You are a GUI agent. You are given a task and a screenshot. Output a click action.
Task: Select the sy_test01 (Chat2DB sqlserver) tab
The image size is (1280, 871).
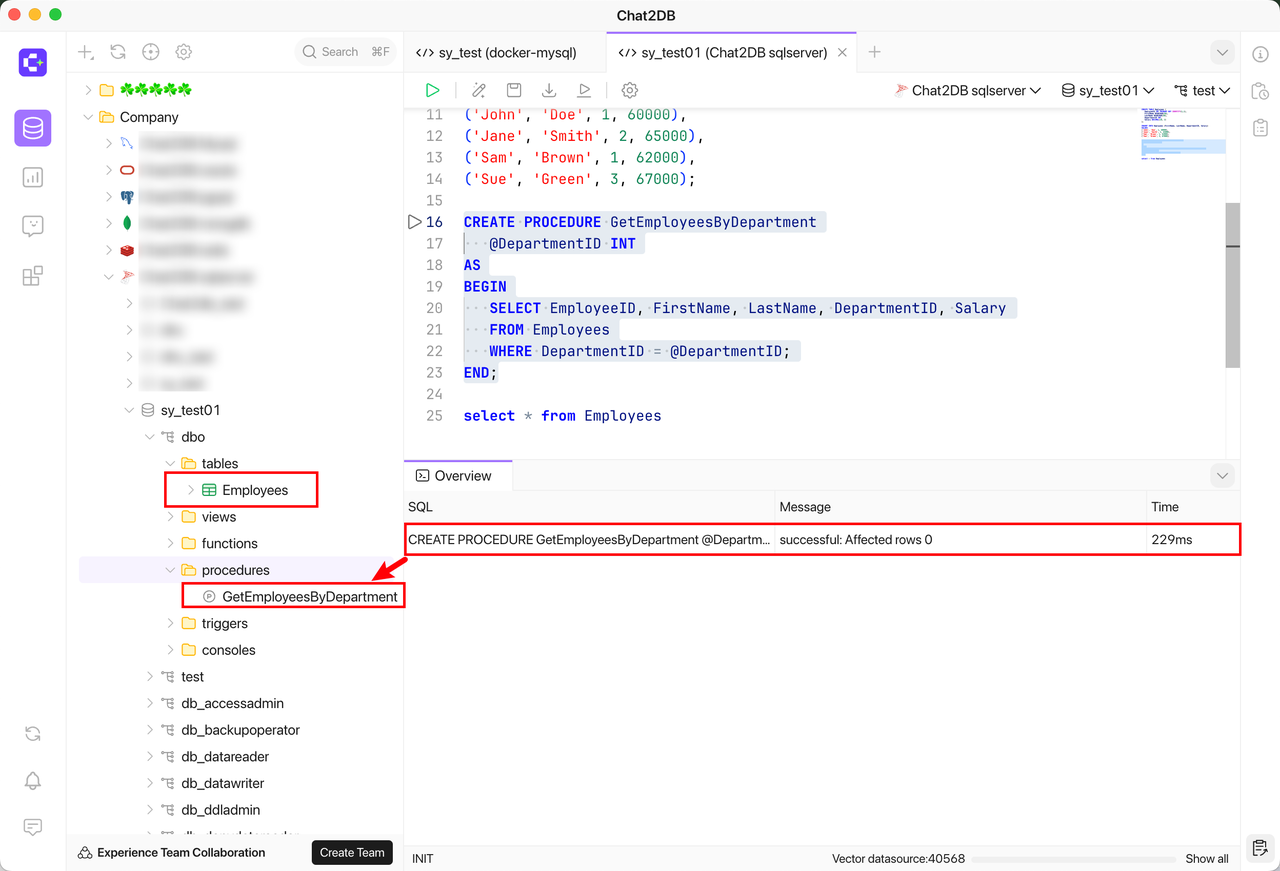(x=732, y=52)
